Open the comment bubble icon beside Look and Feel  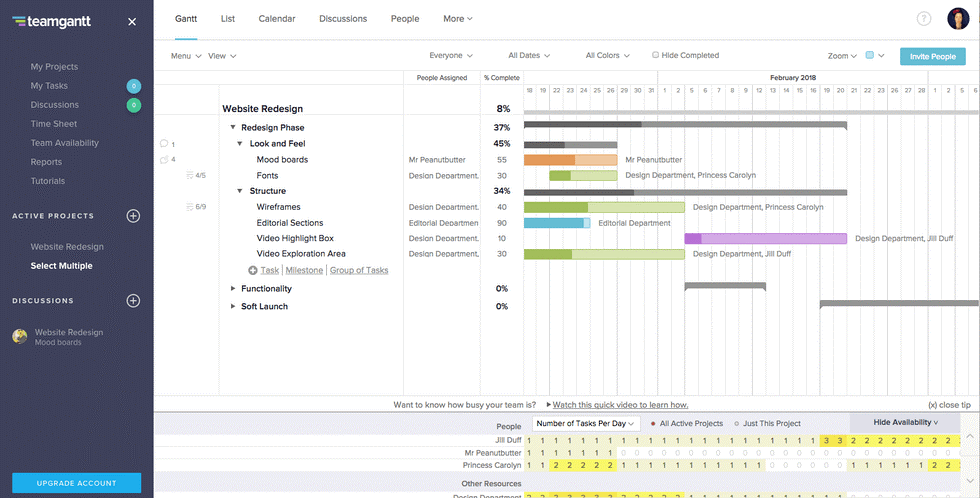tap(164, 144)
